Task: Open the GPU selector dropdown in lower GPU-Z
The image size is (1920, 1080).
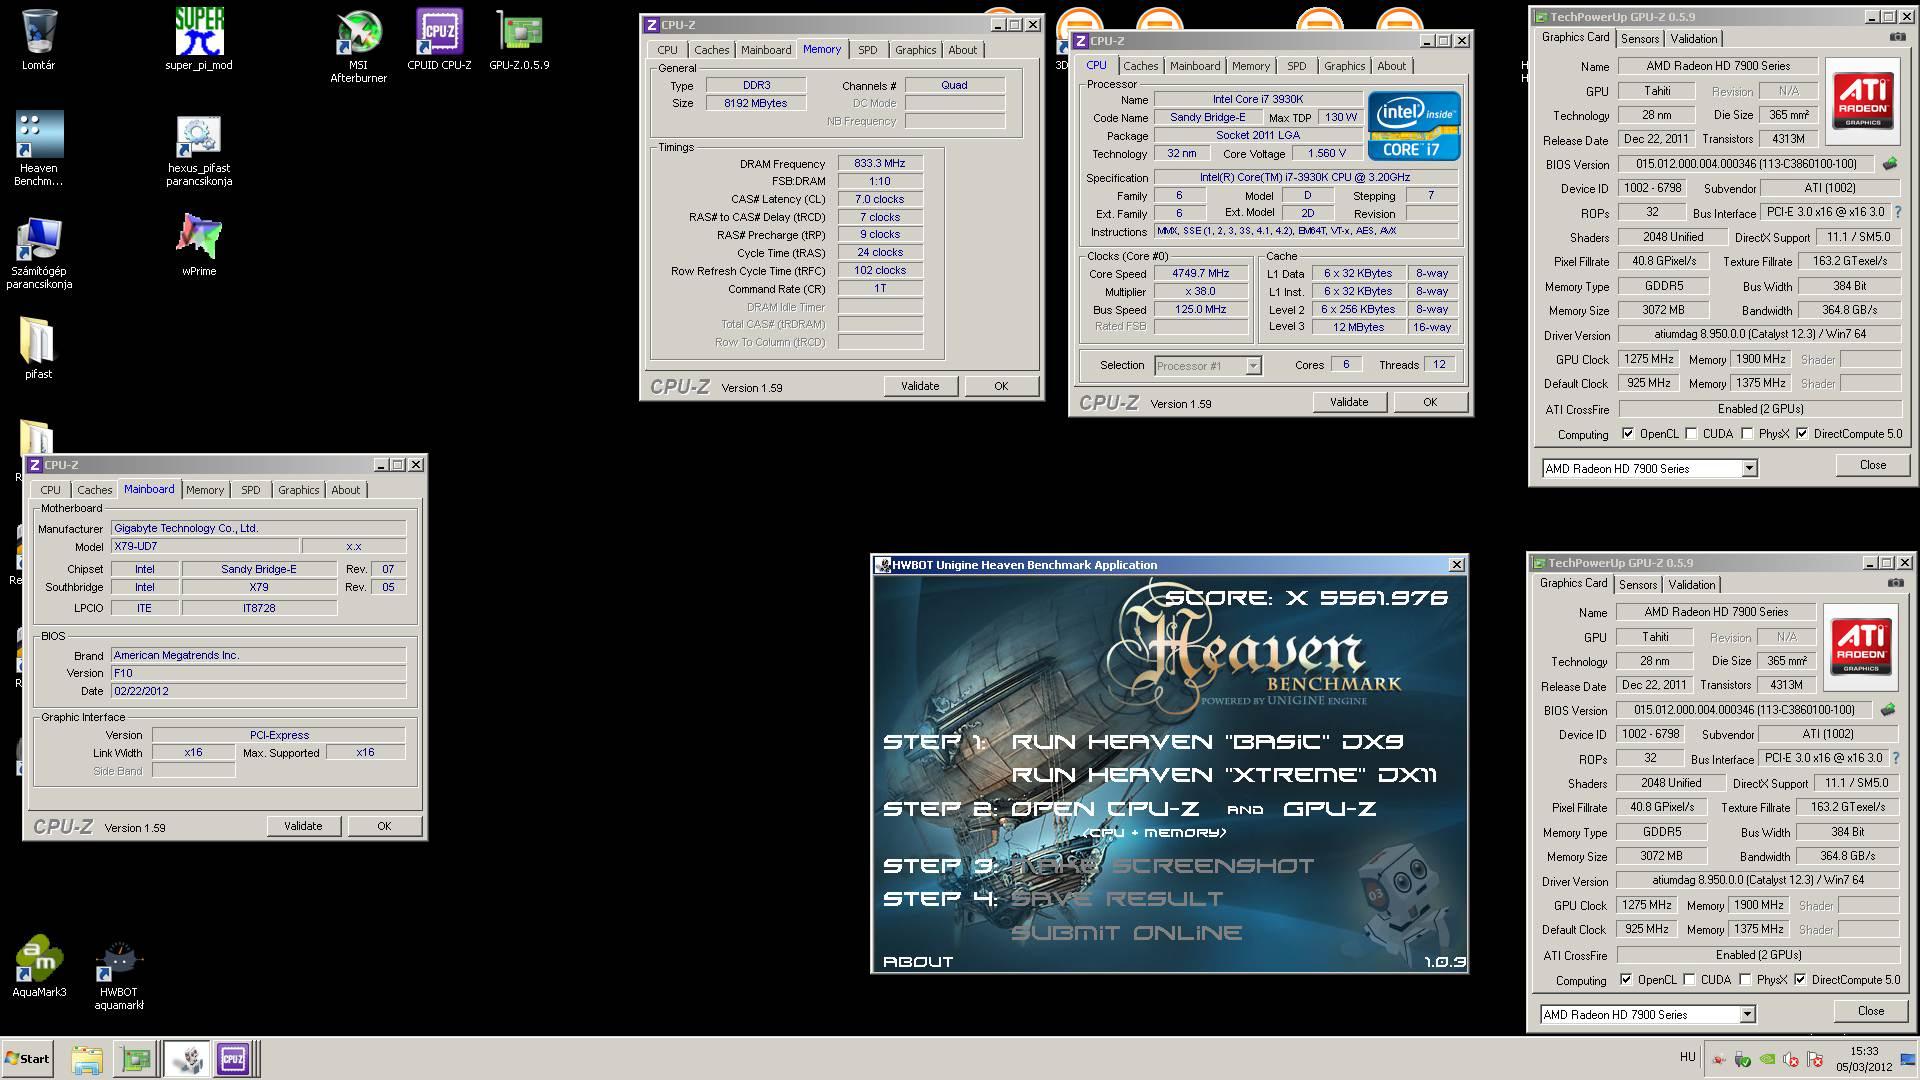Action: coord(1648,1014)
